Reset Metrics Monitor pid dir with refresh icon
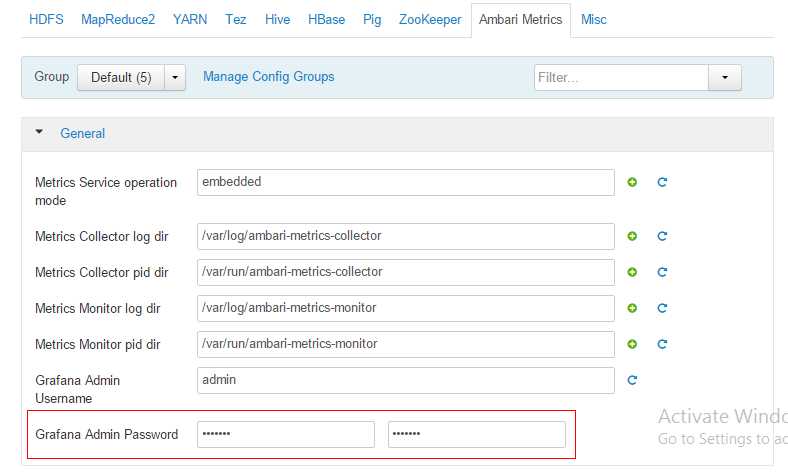 662,344
